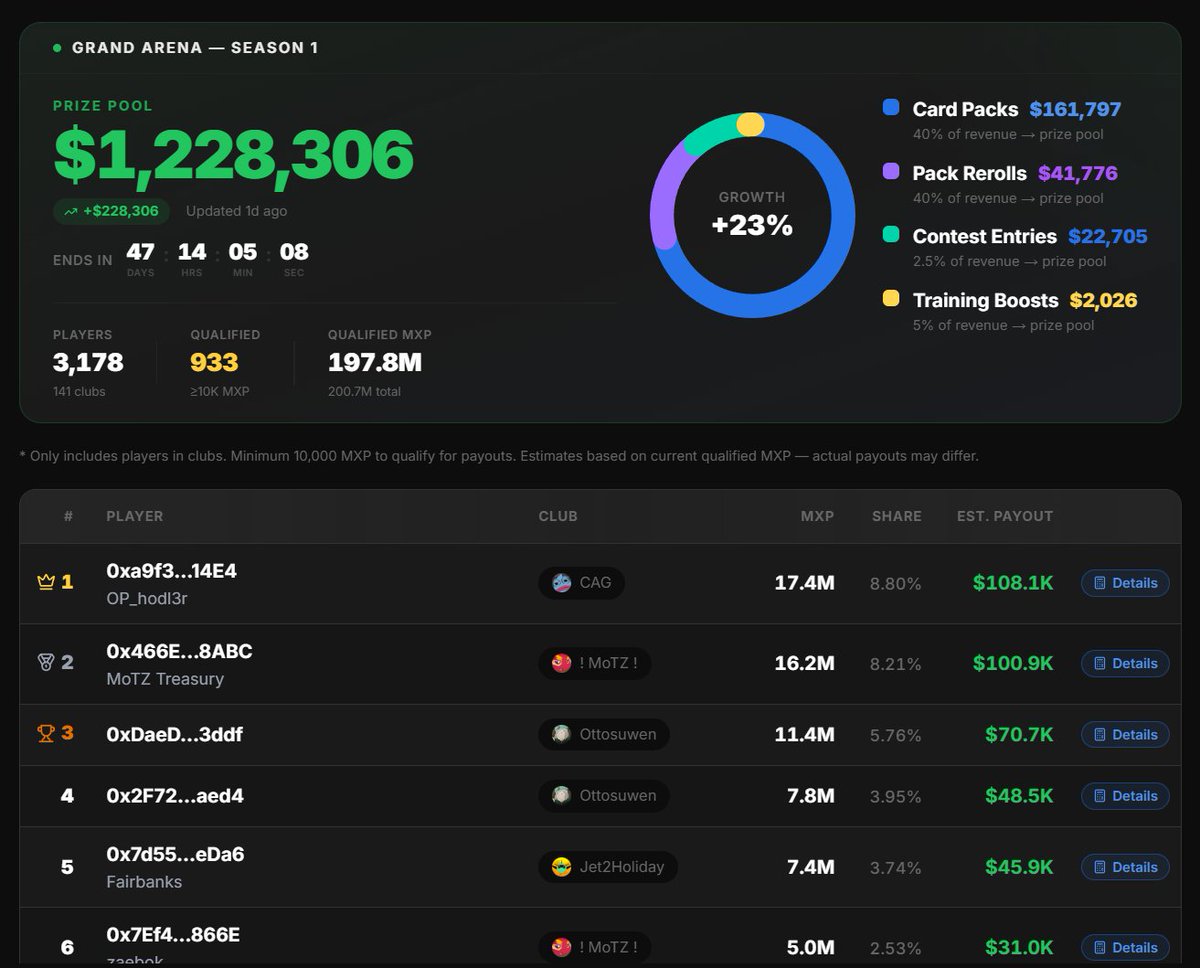1200x968 pixels.
Task: Sort by the CLUB column header
Action: point(558,516)
